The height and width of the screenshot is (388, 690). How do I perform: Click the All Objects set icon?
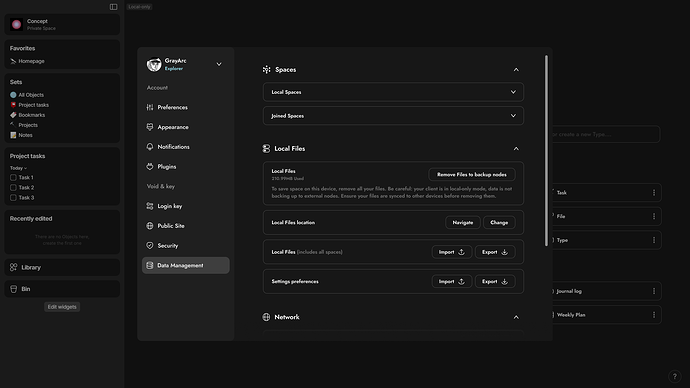tap(13, 95)
